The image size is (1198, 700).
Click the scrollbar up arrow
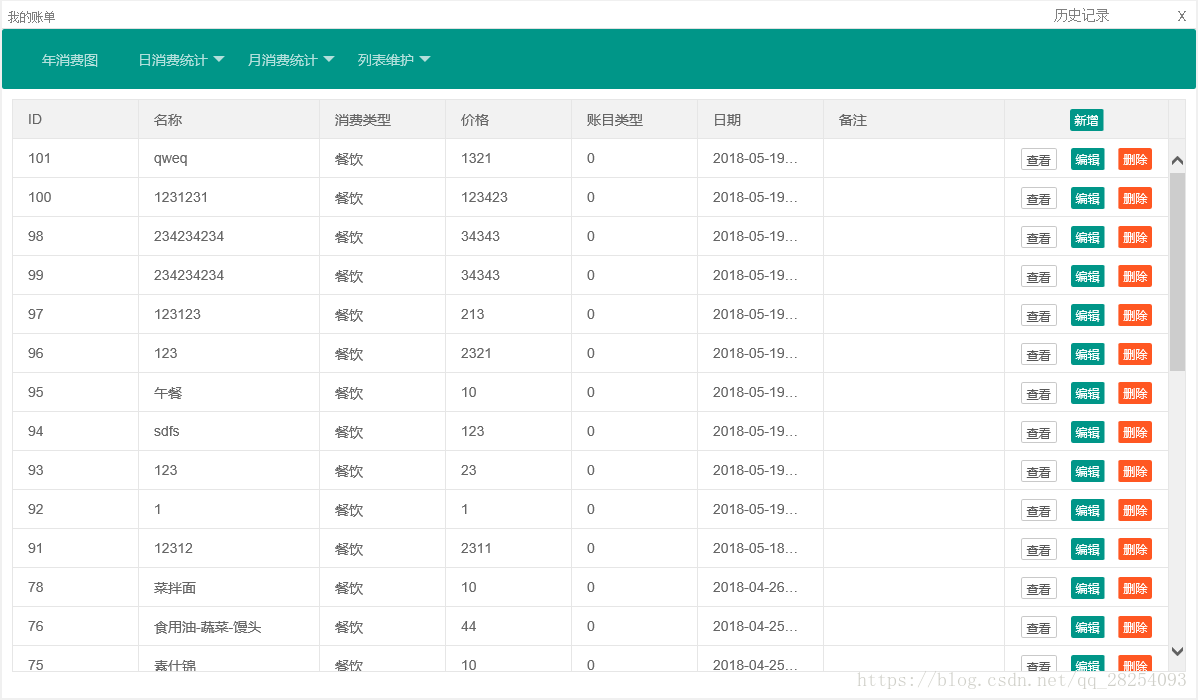(x=1177, y=160)
